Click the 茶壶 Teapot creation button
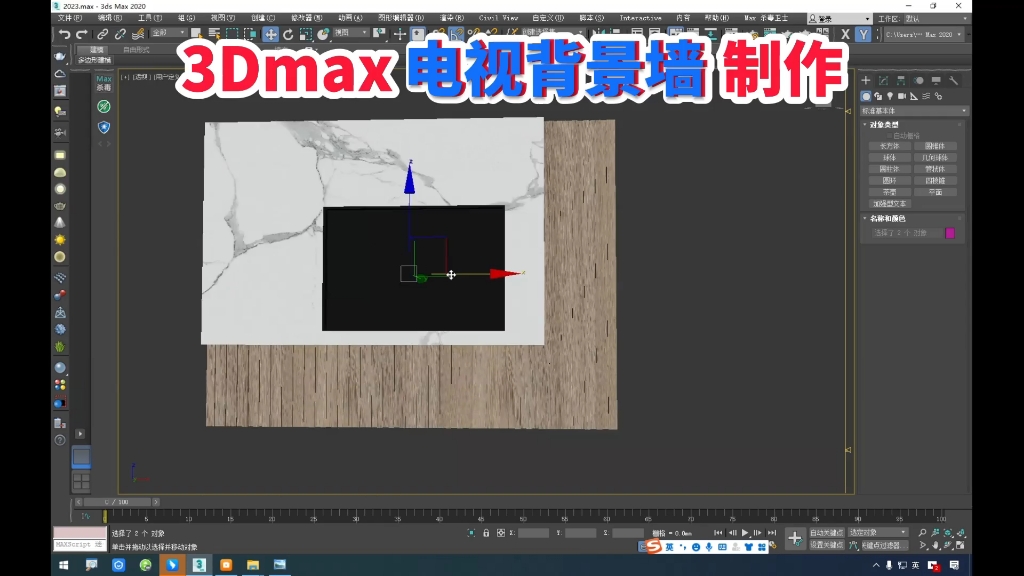 click(888, 191)
